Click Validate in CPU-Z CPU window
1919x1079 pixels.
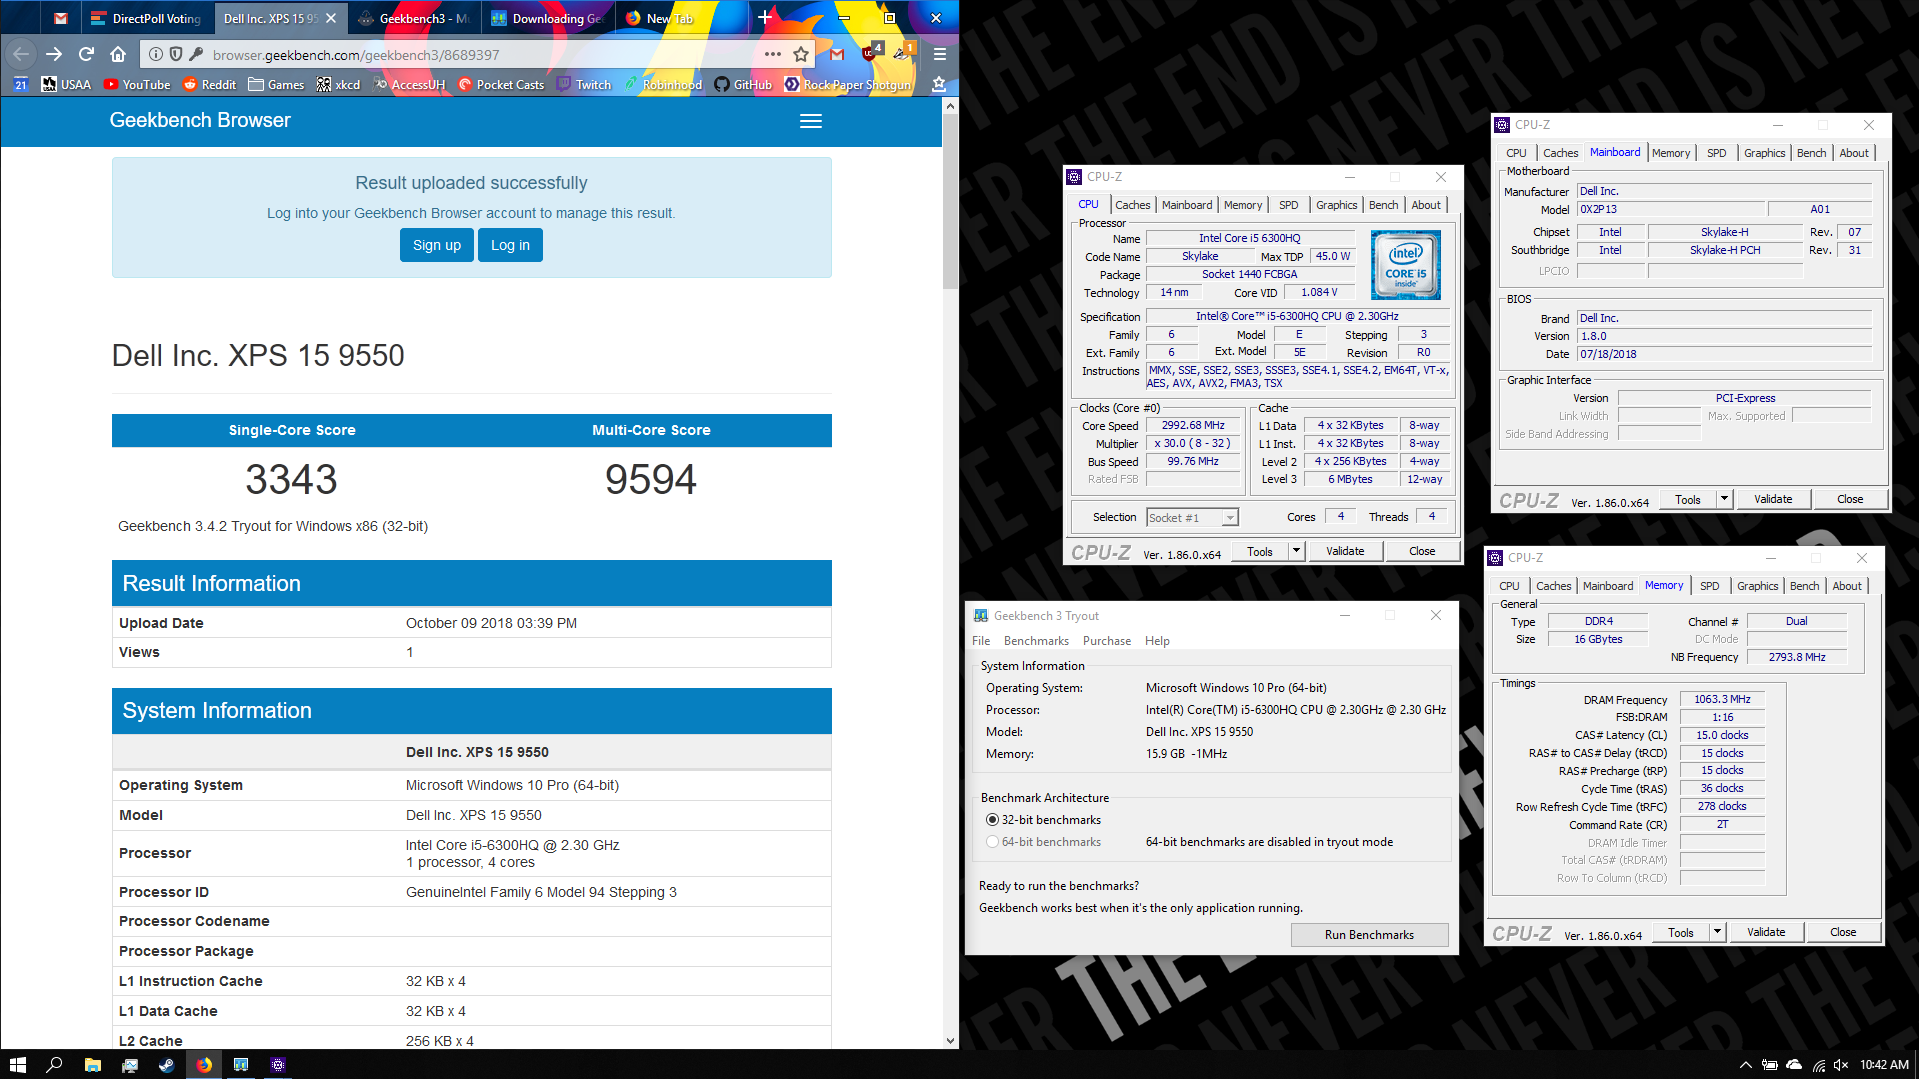point(1345,551)
